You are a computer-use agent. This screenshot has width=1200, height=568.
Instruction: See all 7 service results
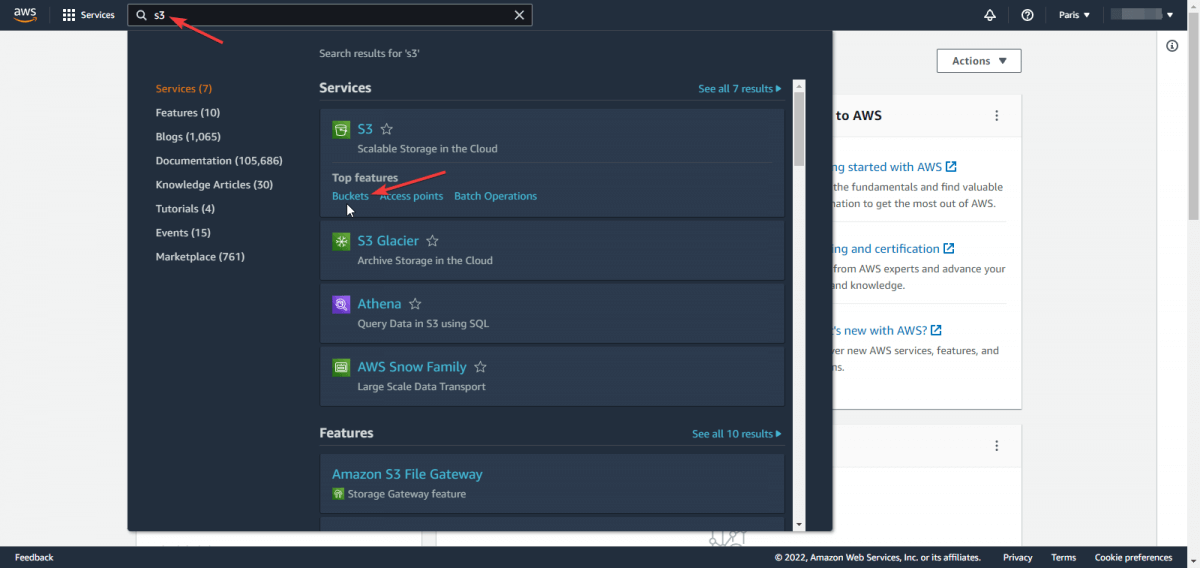coord(740,89)
